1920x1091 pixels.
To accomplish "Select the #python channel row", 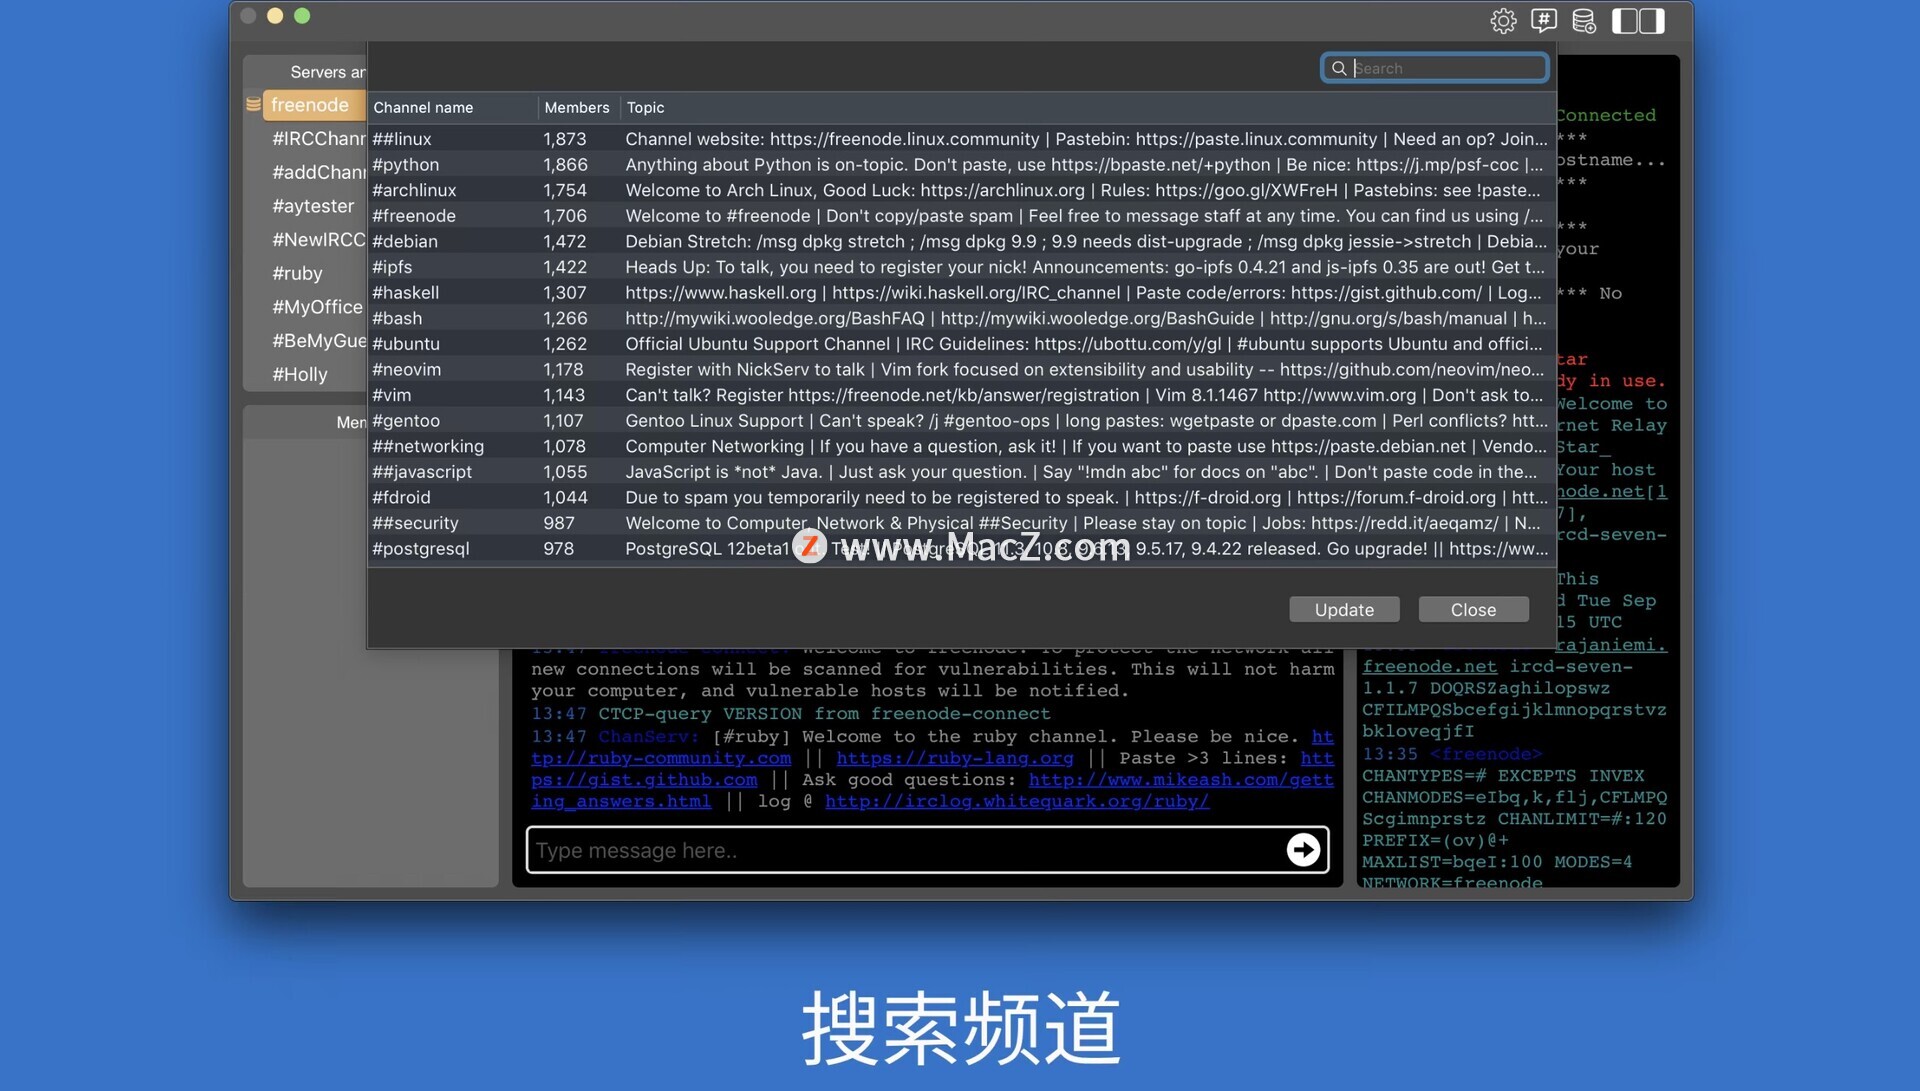I will click(x=961, y=165).
